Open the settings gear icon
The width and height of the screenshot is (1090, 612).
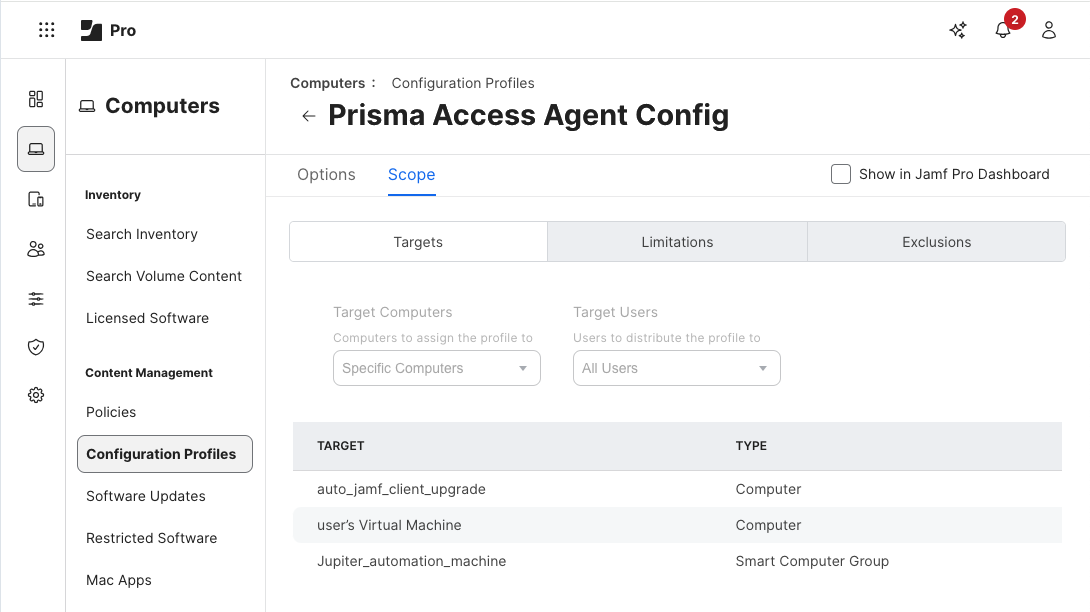pos(36,395)
